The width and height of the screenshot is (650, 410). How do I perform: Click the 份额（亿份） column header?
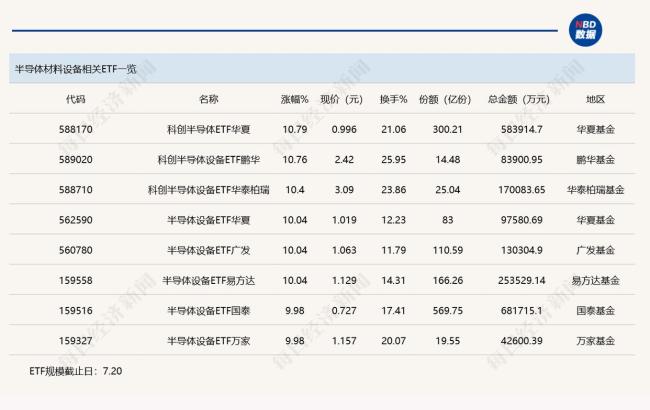tap(445, 99)
